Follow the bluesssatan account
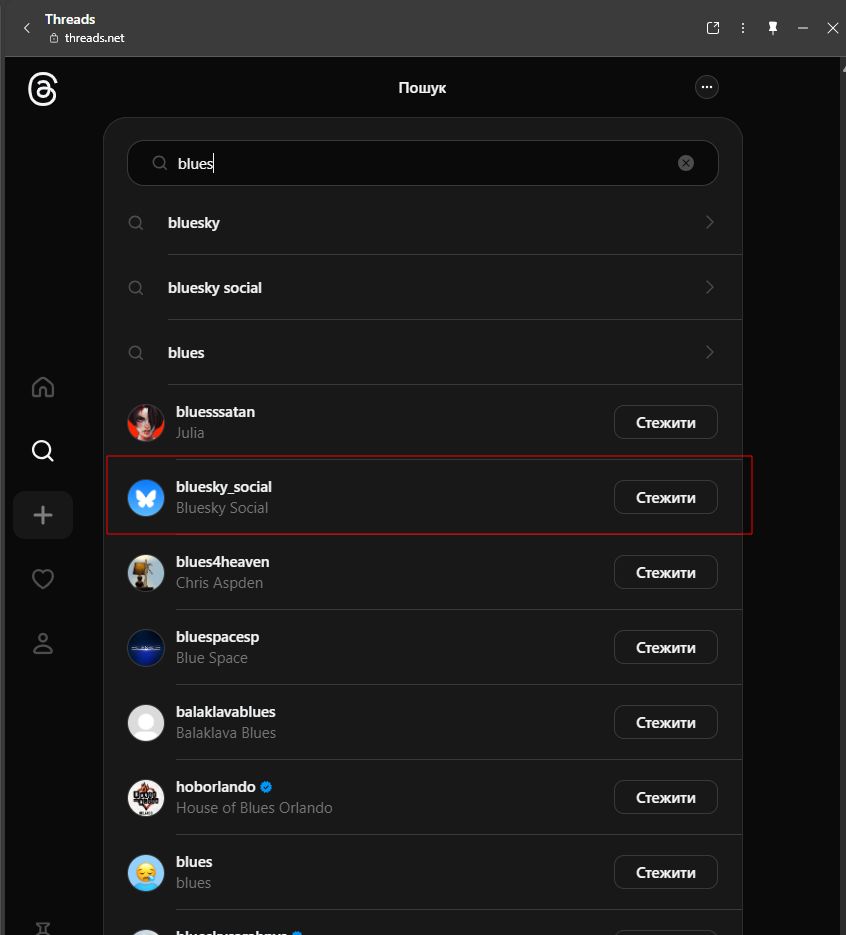The image size is (846, 935). coord(665,422)
